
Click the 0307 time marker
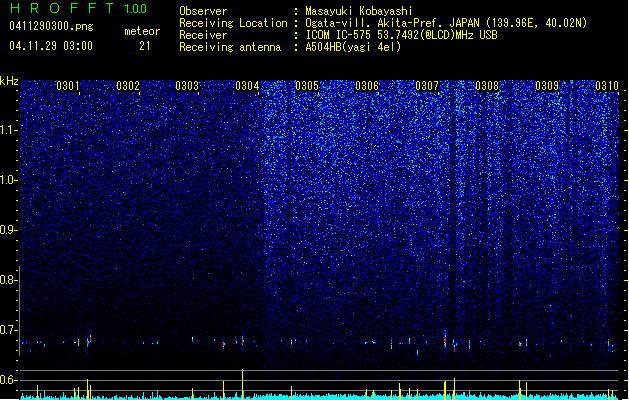[x=427, y=86]
